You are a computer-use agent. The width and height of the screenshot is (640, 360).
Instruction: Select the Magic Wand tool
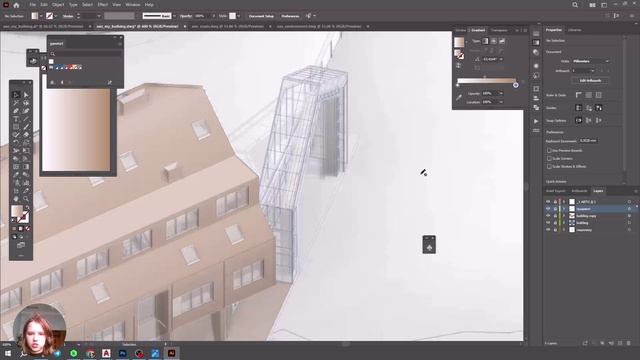[16, 103]
